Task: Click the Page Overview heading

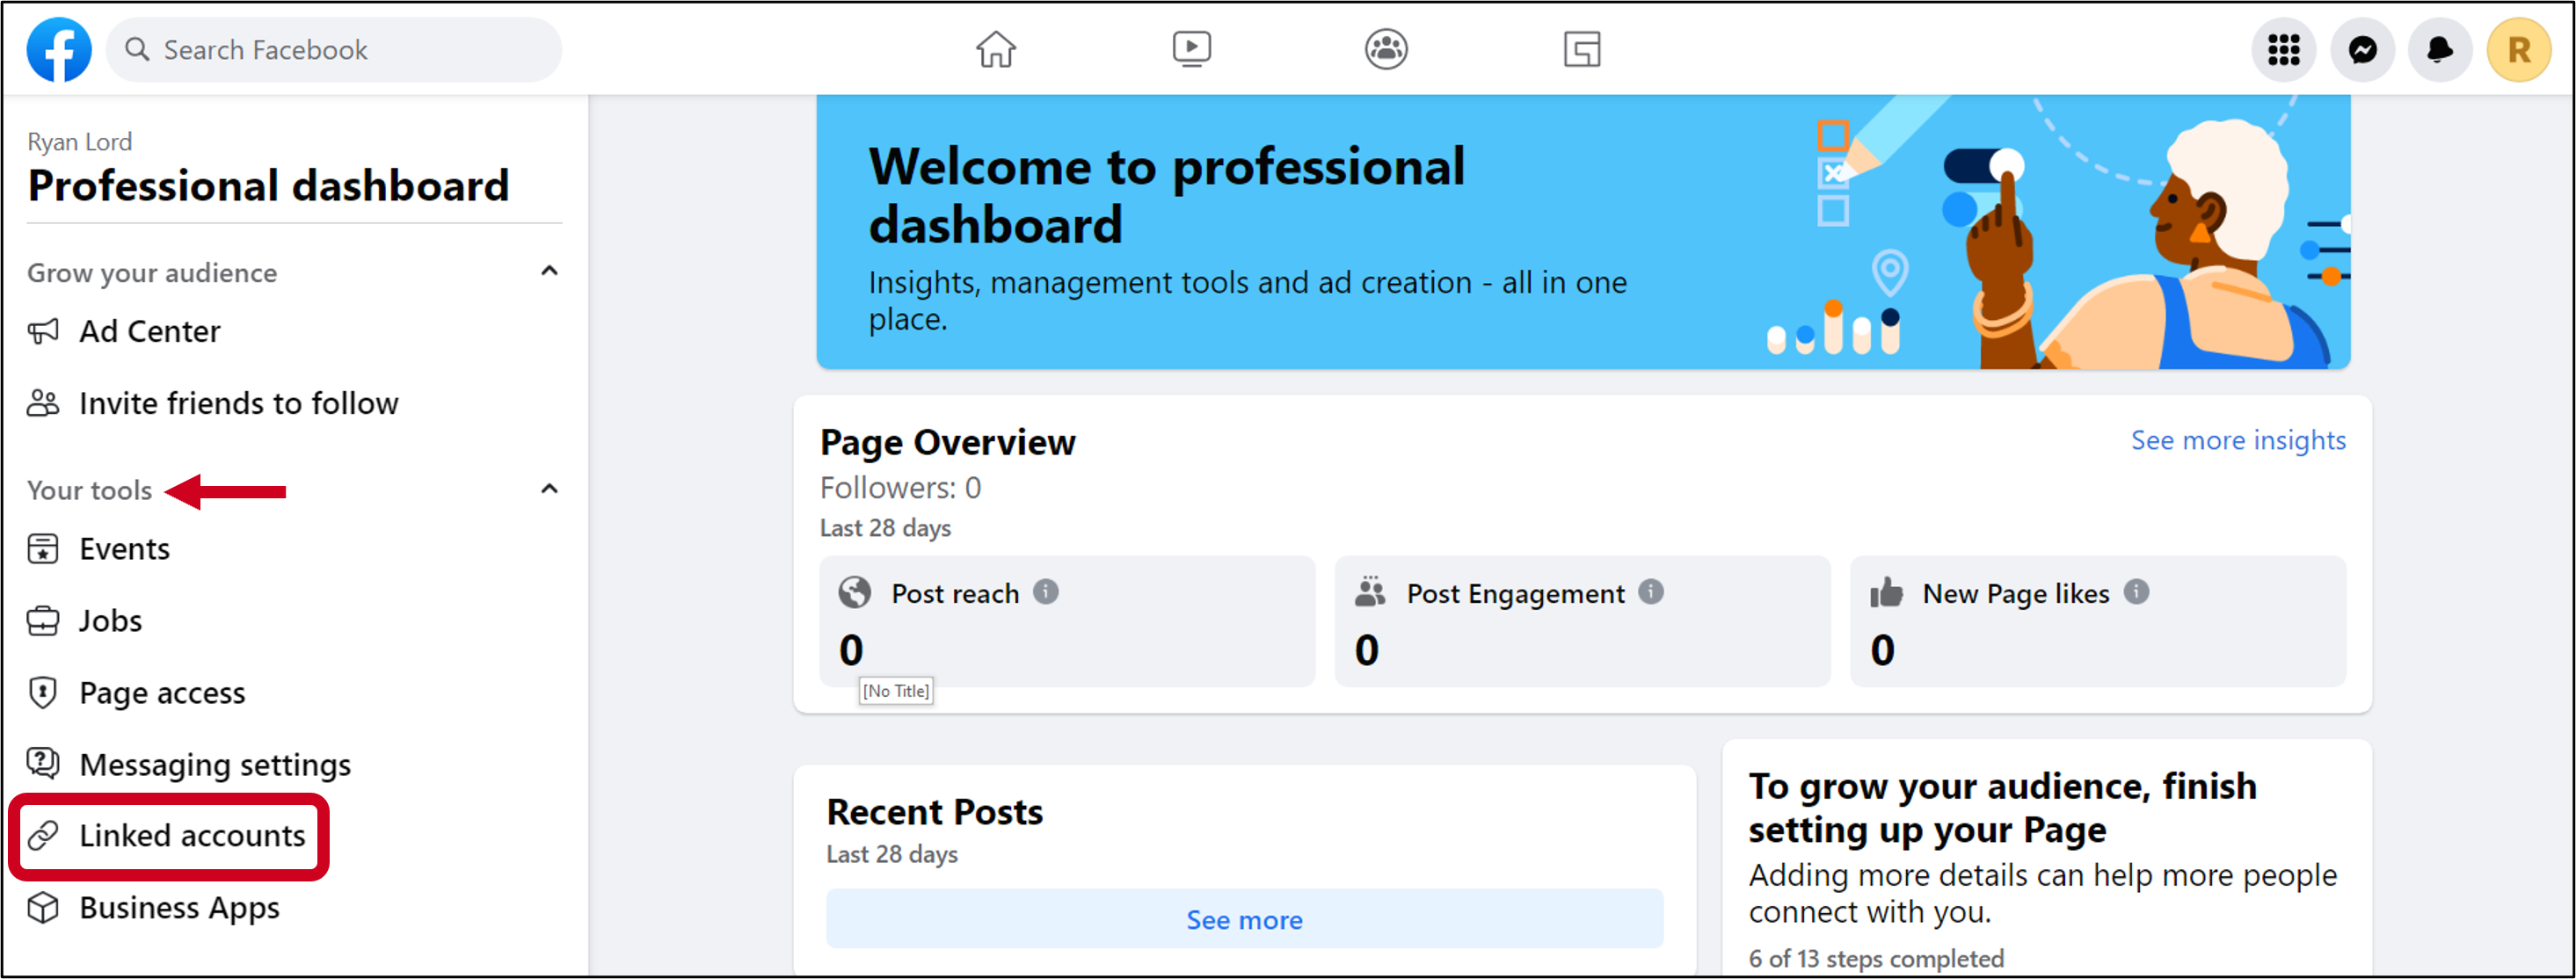Action: click(947, 442)
